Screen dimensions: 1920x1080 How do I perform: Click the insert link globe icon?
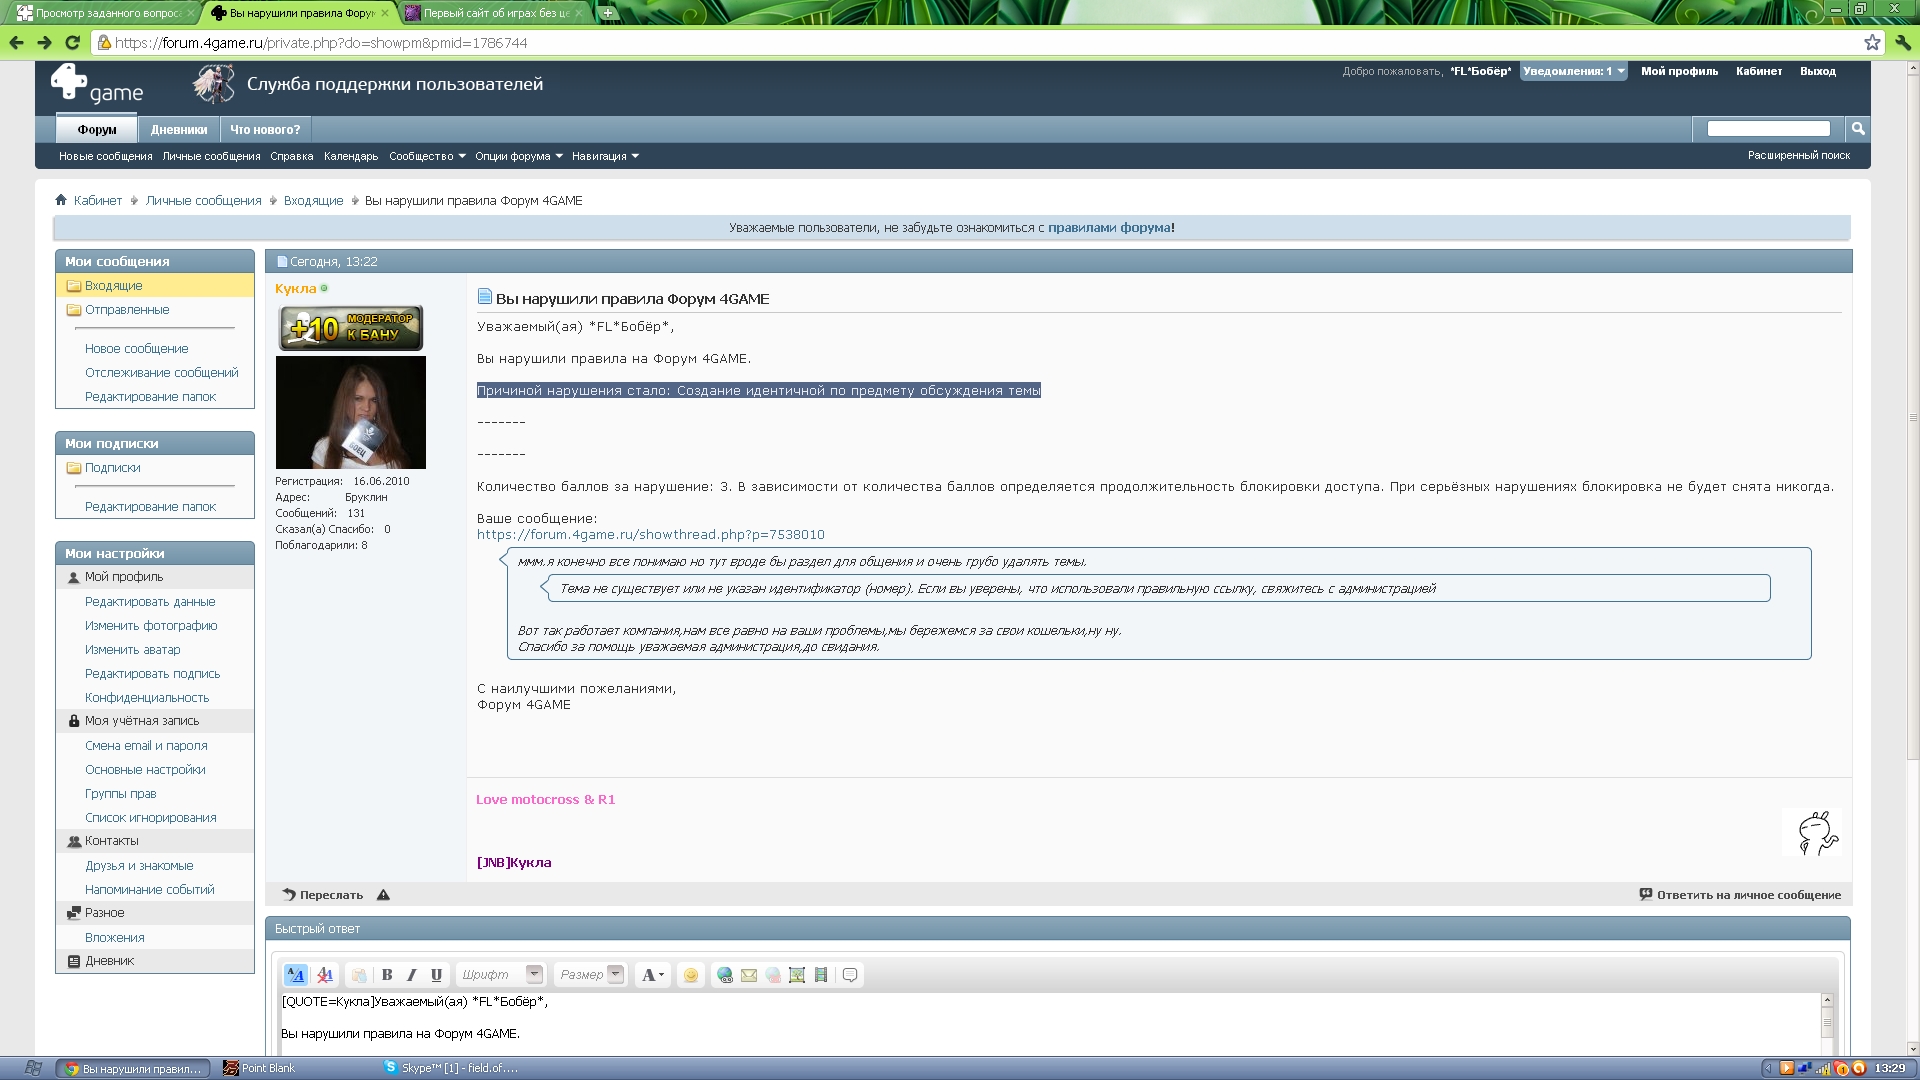point(725,975)
